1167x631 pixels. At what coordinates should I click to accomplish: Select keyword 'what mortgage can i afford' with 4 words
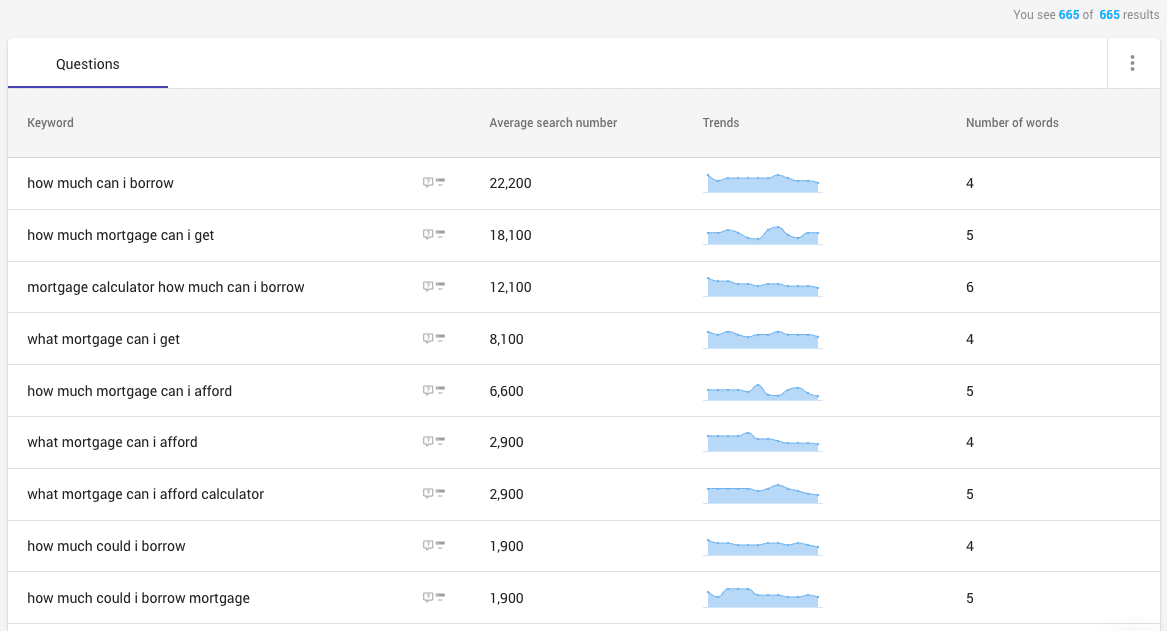112,442
